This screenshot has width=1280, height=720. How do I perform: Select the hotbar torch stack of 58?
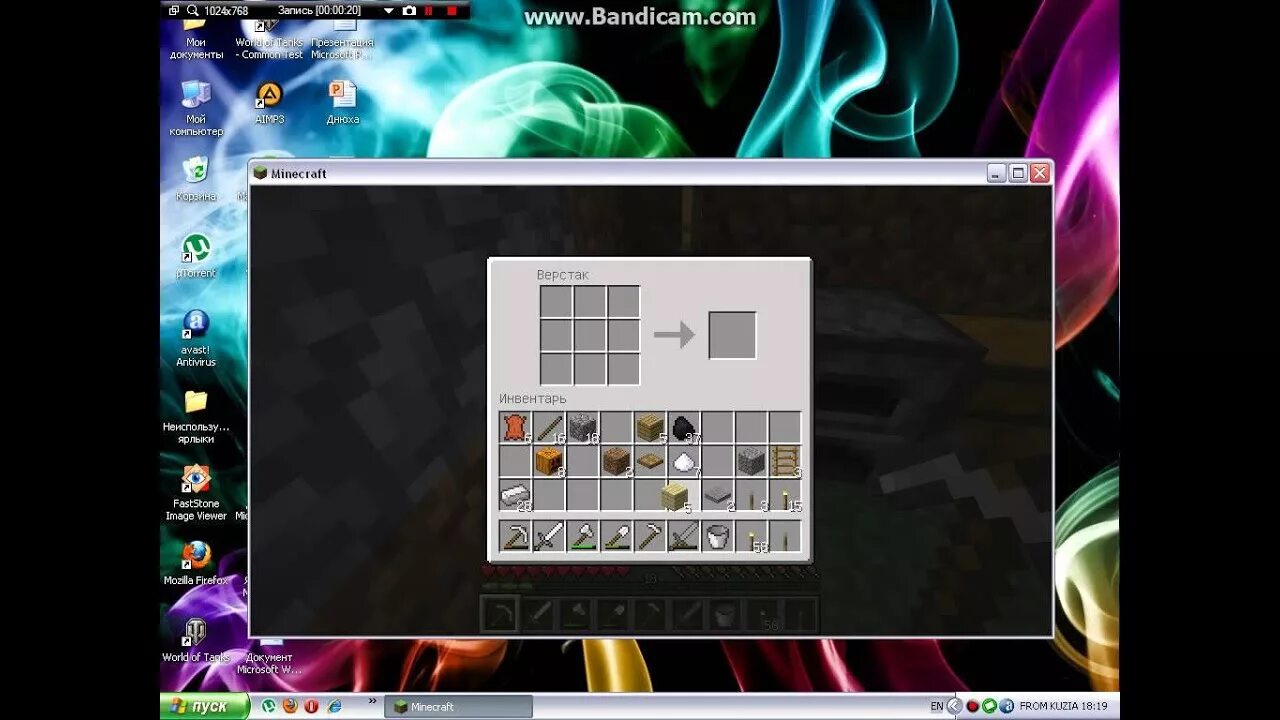pyautogui.click(x=753, y=536)
